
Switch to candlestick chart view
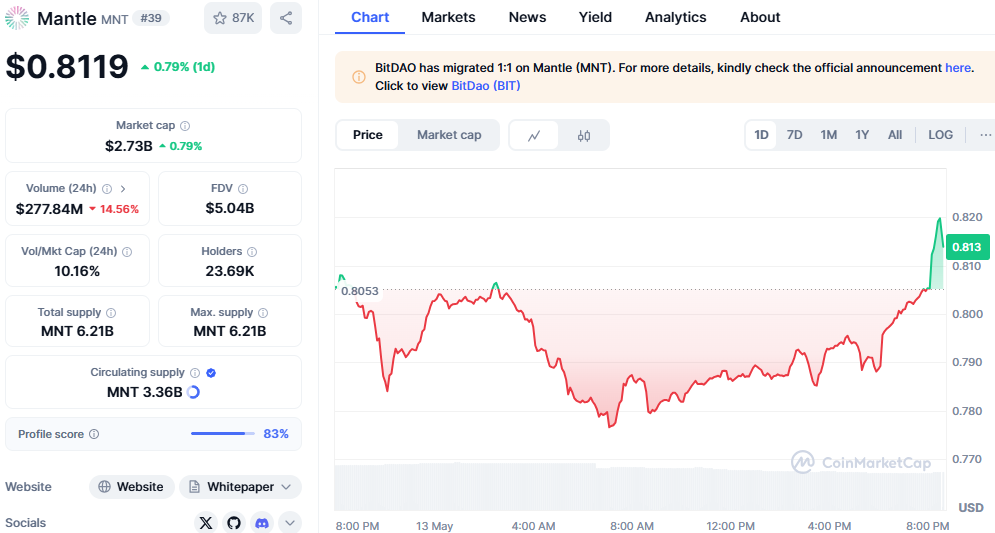pos(584,135)
